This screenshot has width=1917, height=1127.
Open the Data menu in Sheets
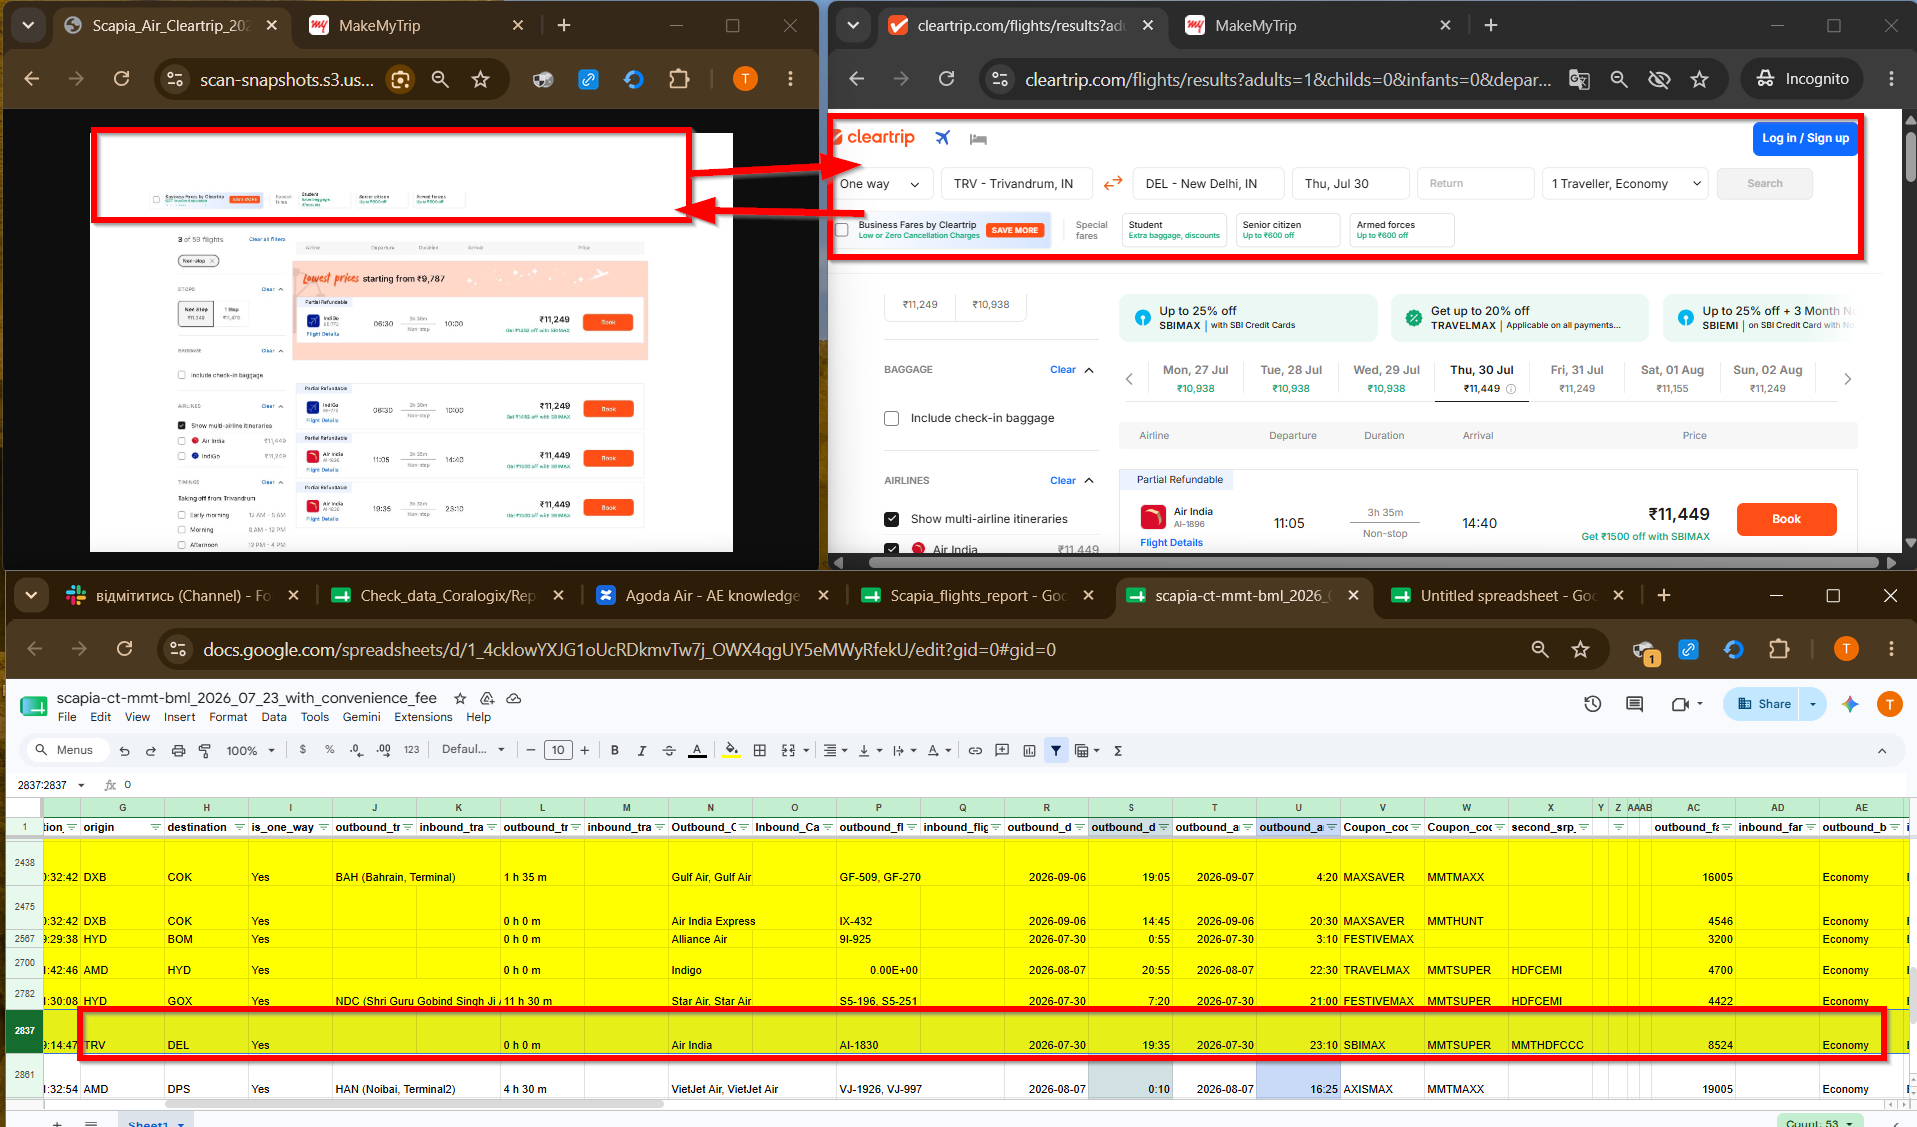[x=274, y=717]
